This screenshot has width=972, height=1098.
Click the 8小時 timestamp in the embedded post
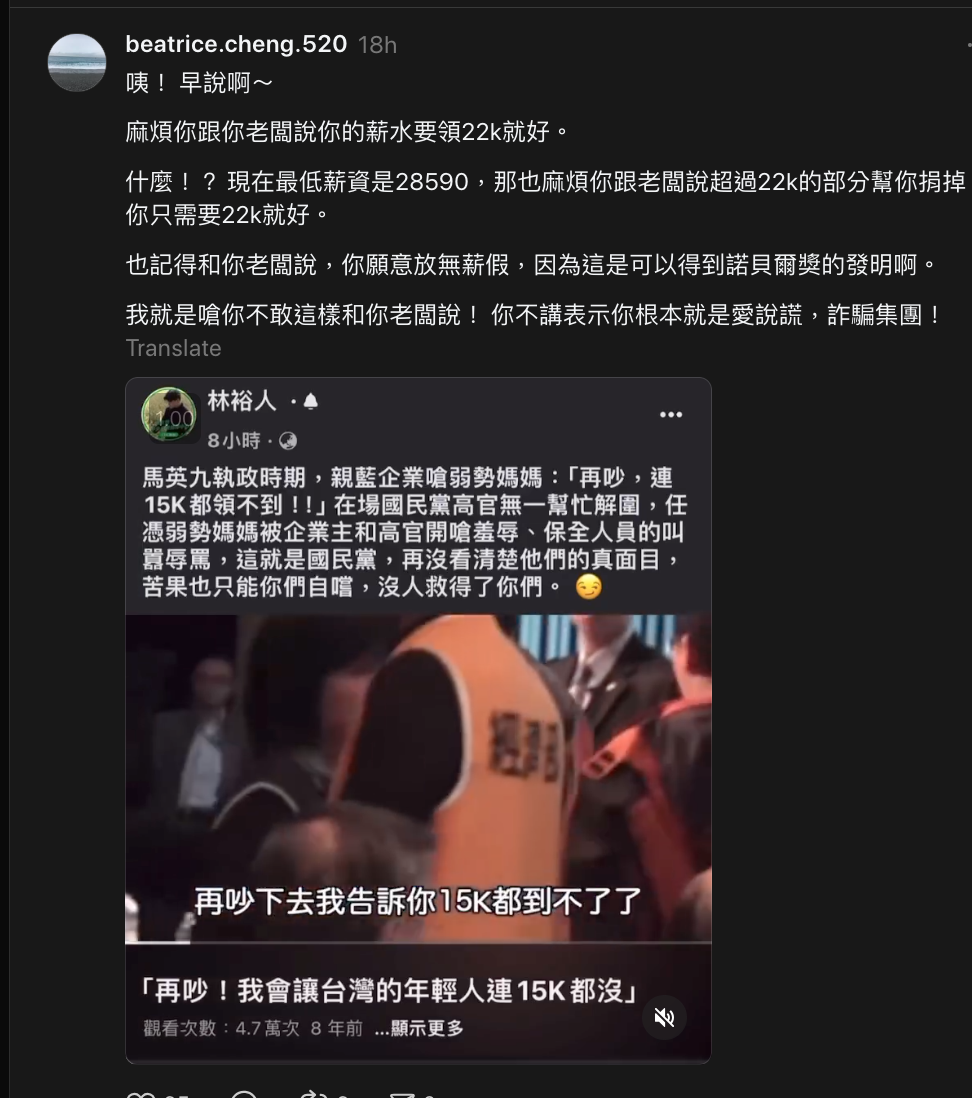[x=234, y=440]
